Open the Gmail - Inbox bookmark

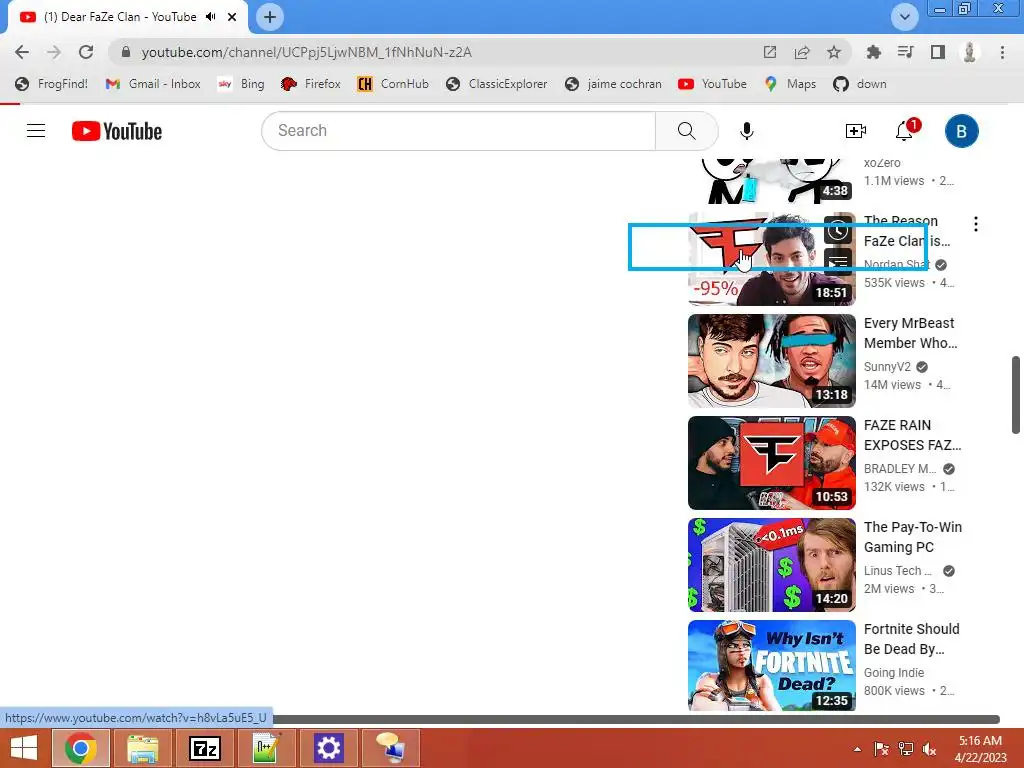click(153, 84)
